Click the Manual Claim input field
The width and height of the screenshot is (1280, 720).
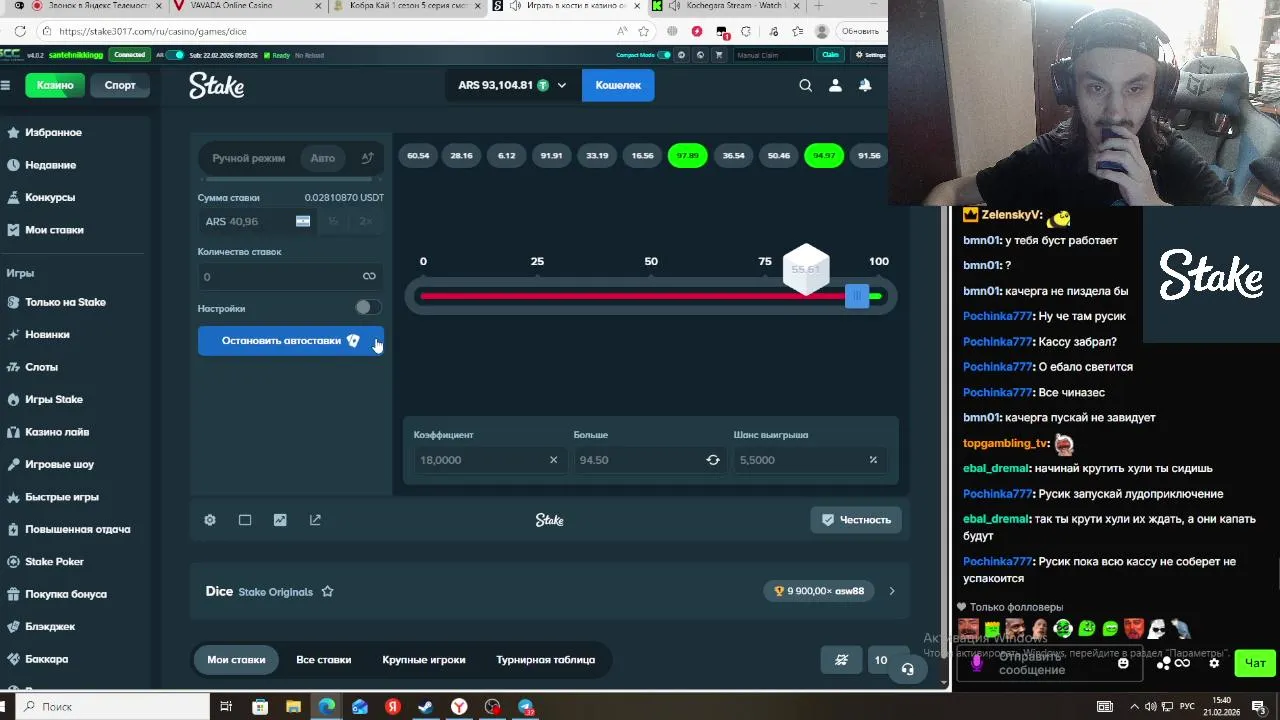774,55
